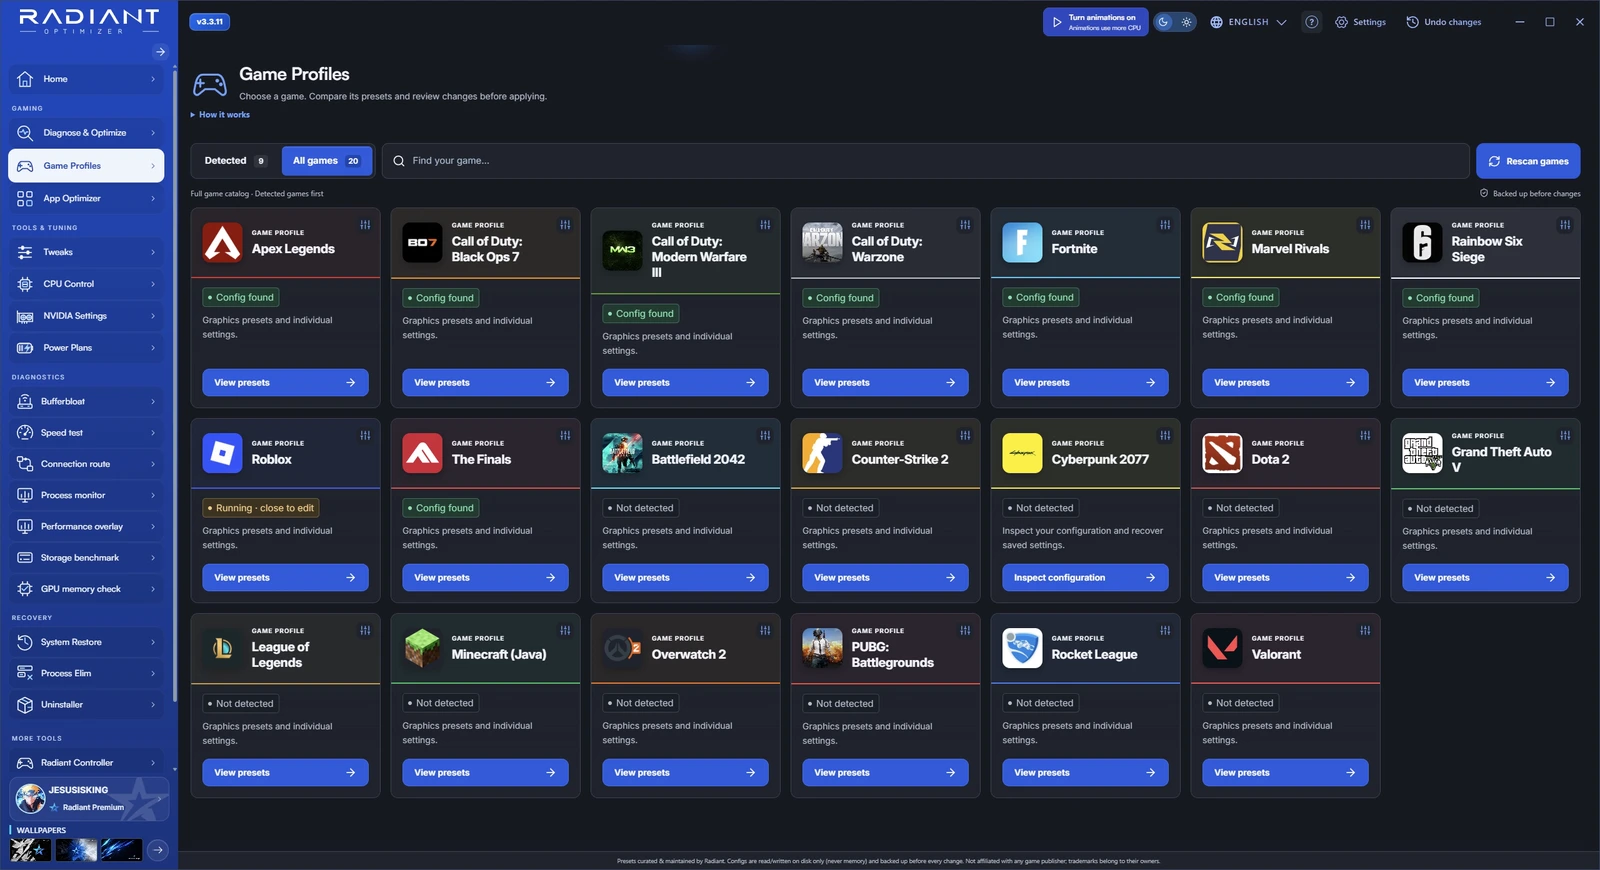Click the Speed test gauge icon

click(x=25, y=433)
